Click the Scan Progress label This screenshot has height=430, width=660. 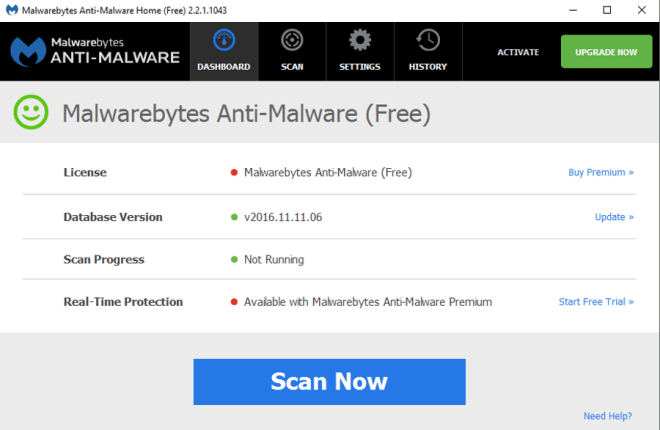coord(104,260)
